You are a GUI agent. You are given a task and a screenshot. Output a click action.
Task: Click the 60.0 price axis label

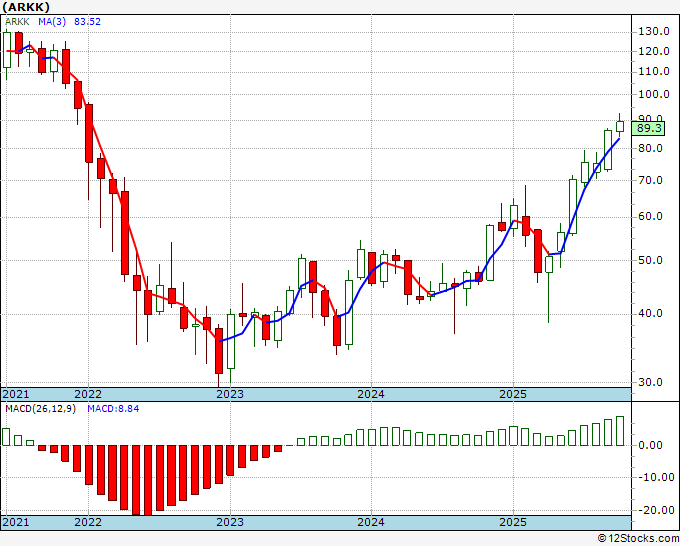650,216
